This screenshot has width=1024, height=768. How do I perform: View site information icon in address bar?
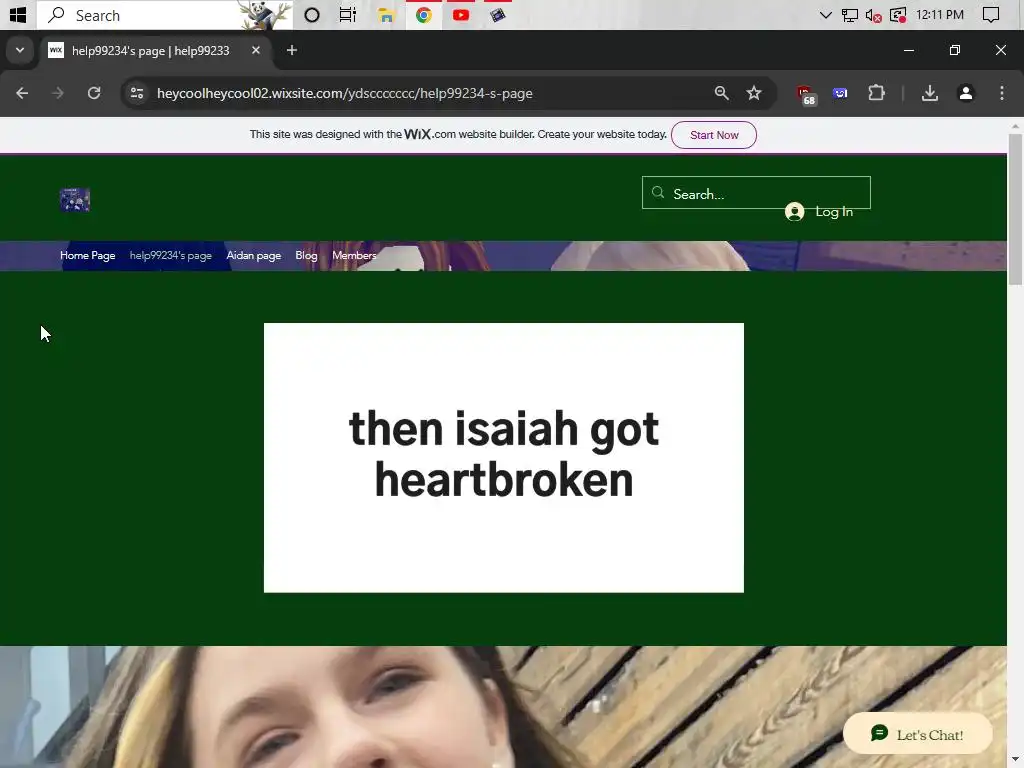coord(136,93)
